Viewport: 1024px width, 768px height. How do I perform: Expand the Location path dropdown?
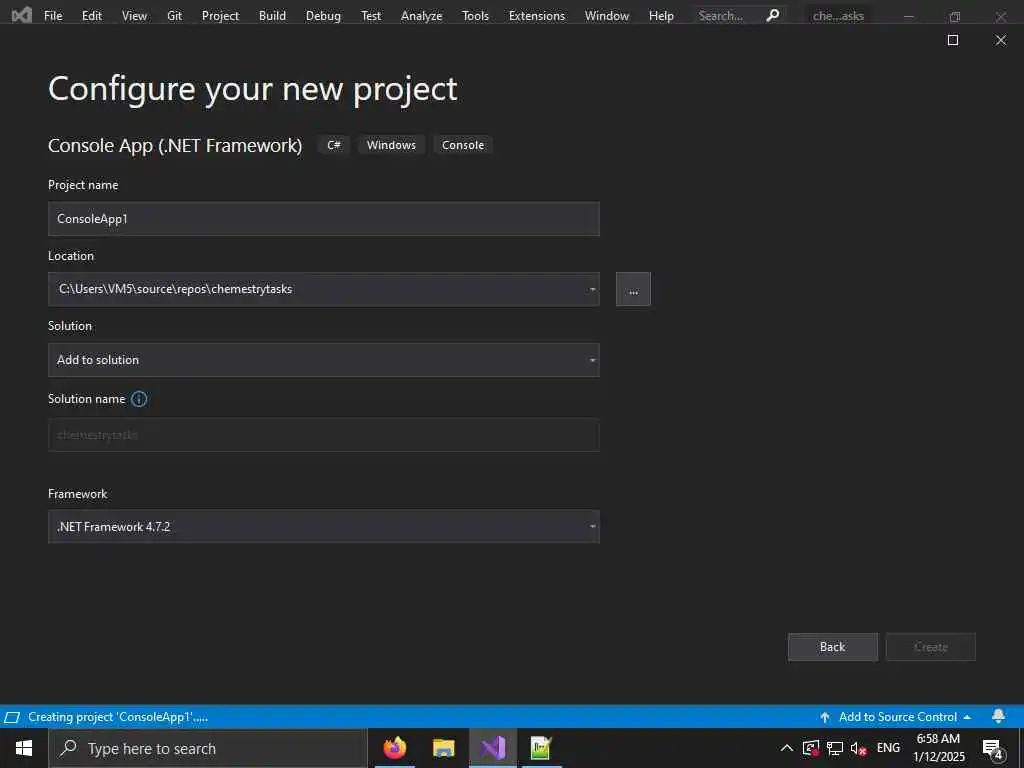tap(592, 289)
